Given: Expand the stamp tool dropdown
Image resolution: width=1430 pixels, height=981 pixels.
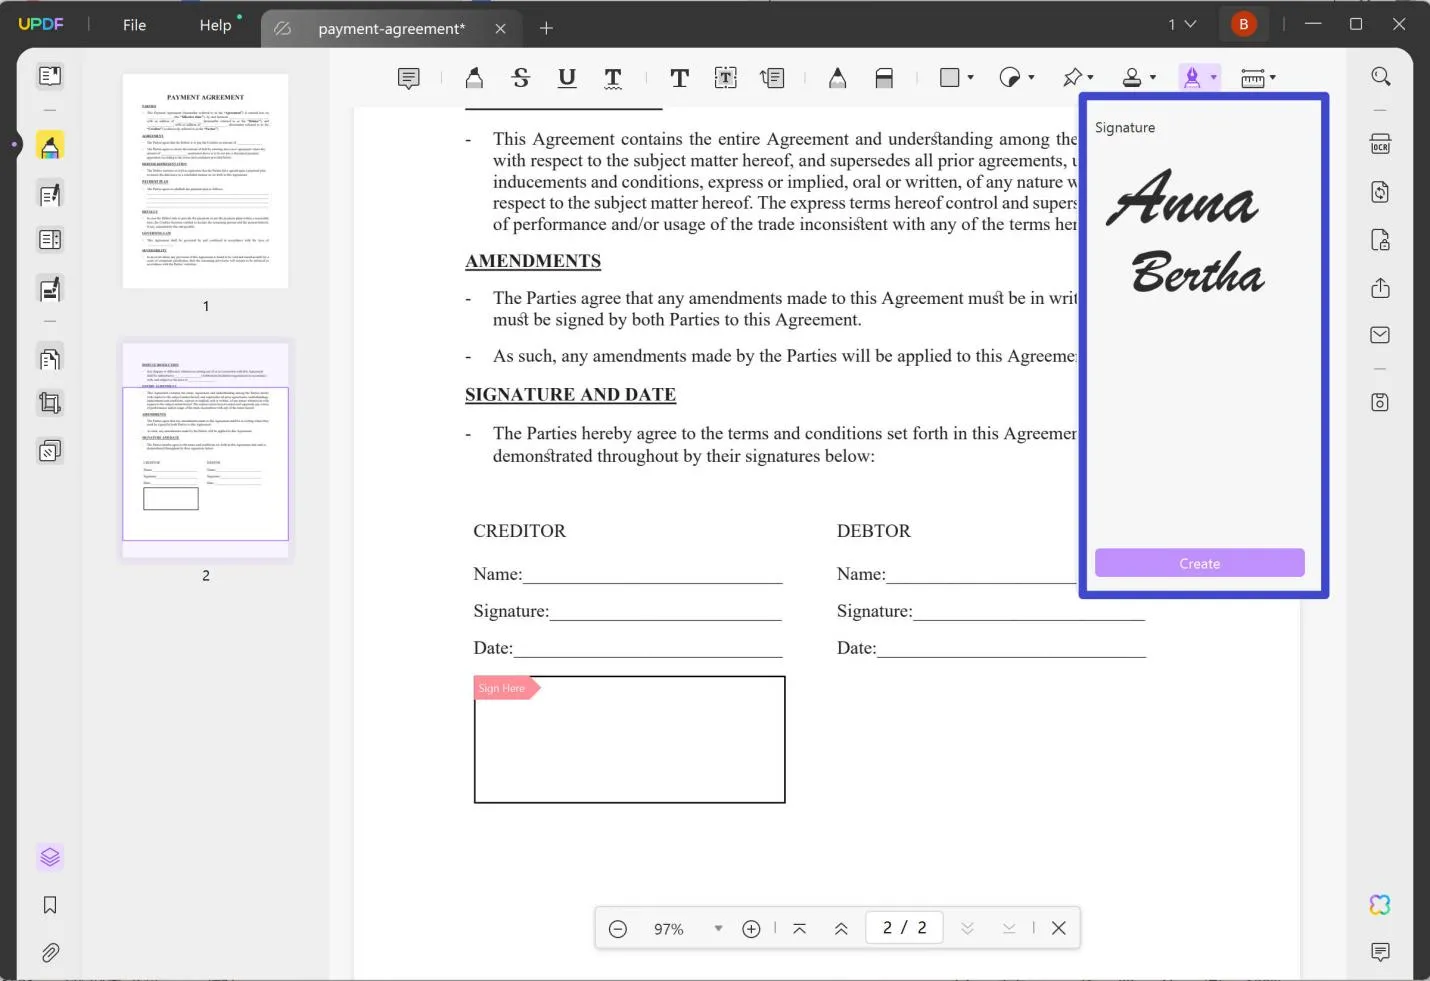Looking at the screenshot, I should coord(1151,77).
